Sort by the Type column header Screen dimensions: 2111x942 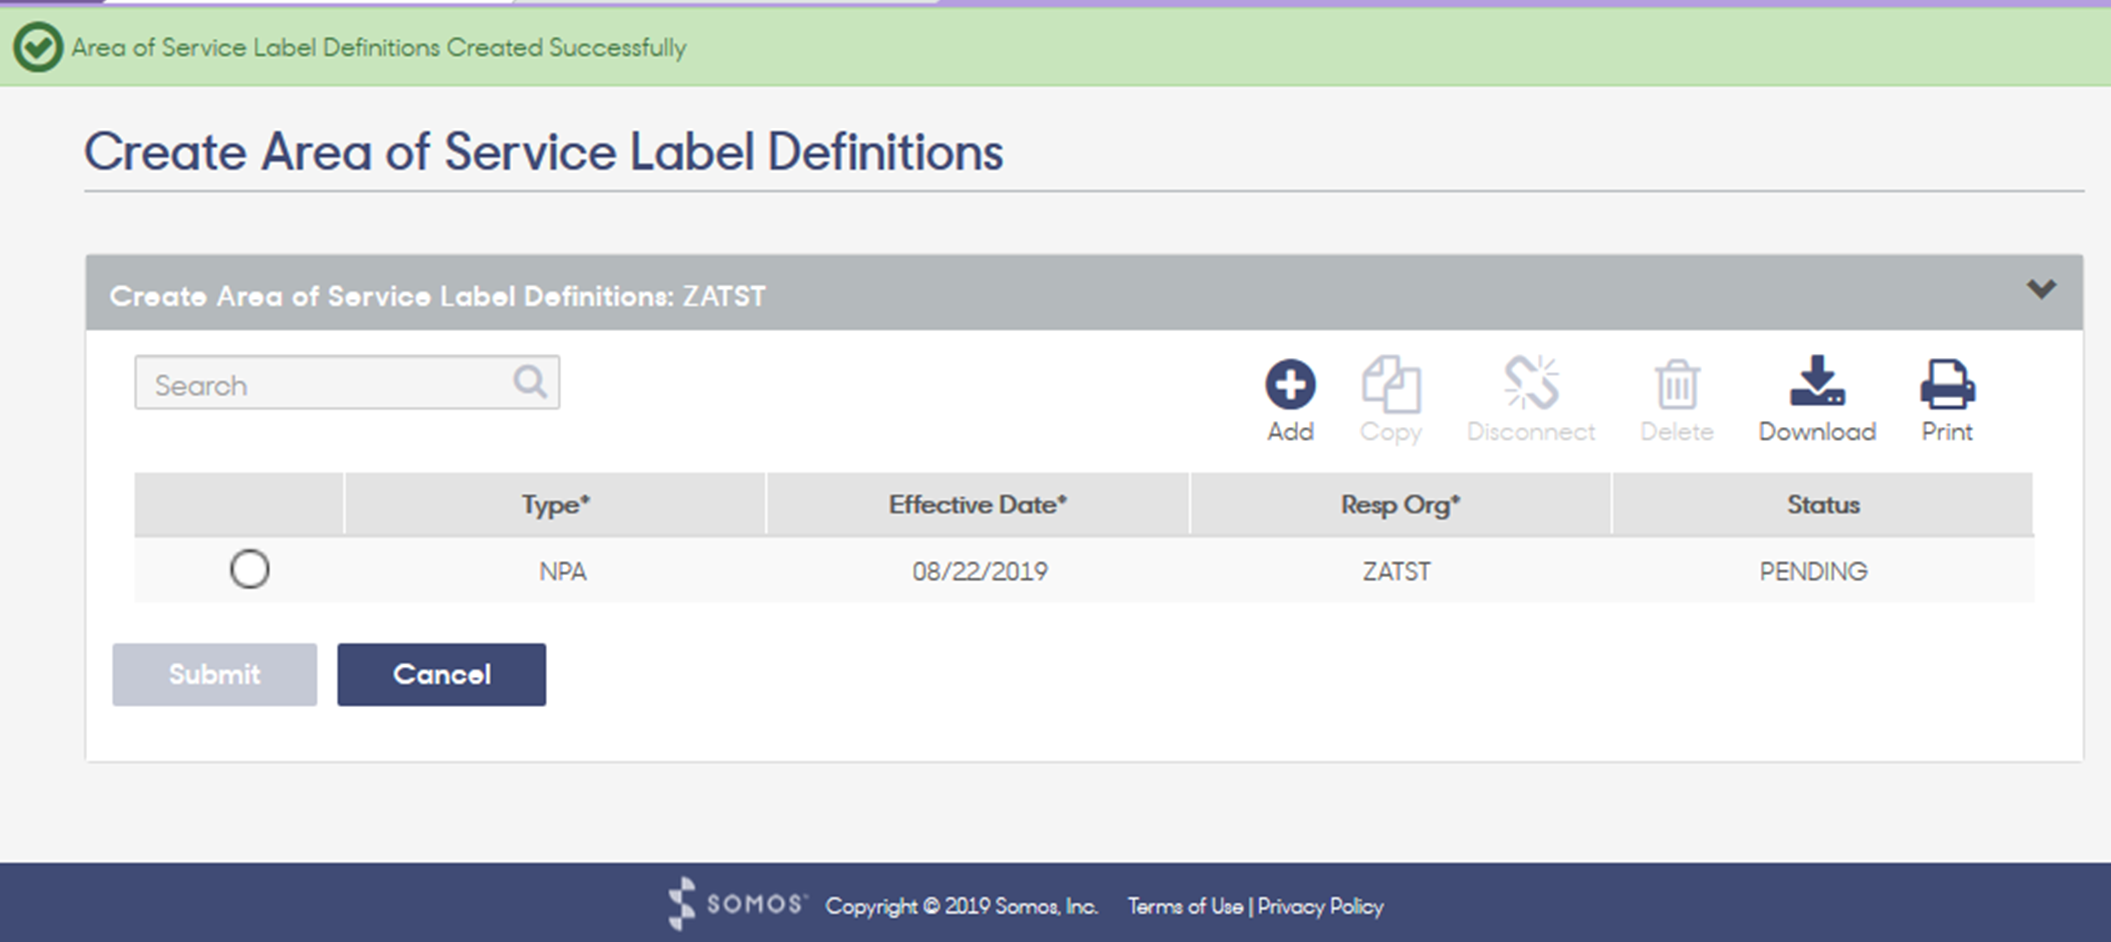(555, 504)
